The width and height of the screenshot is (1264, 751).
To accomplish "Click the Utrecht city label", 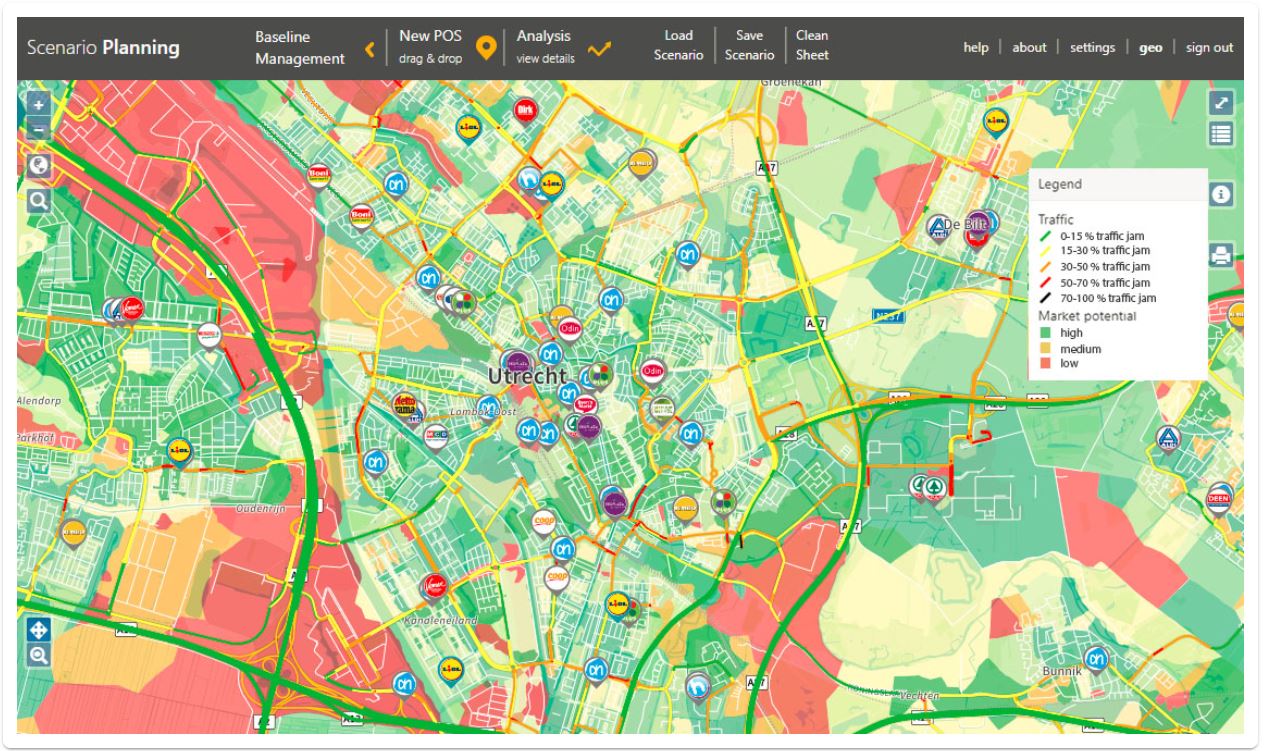I will [x=527, y=376].
